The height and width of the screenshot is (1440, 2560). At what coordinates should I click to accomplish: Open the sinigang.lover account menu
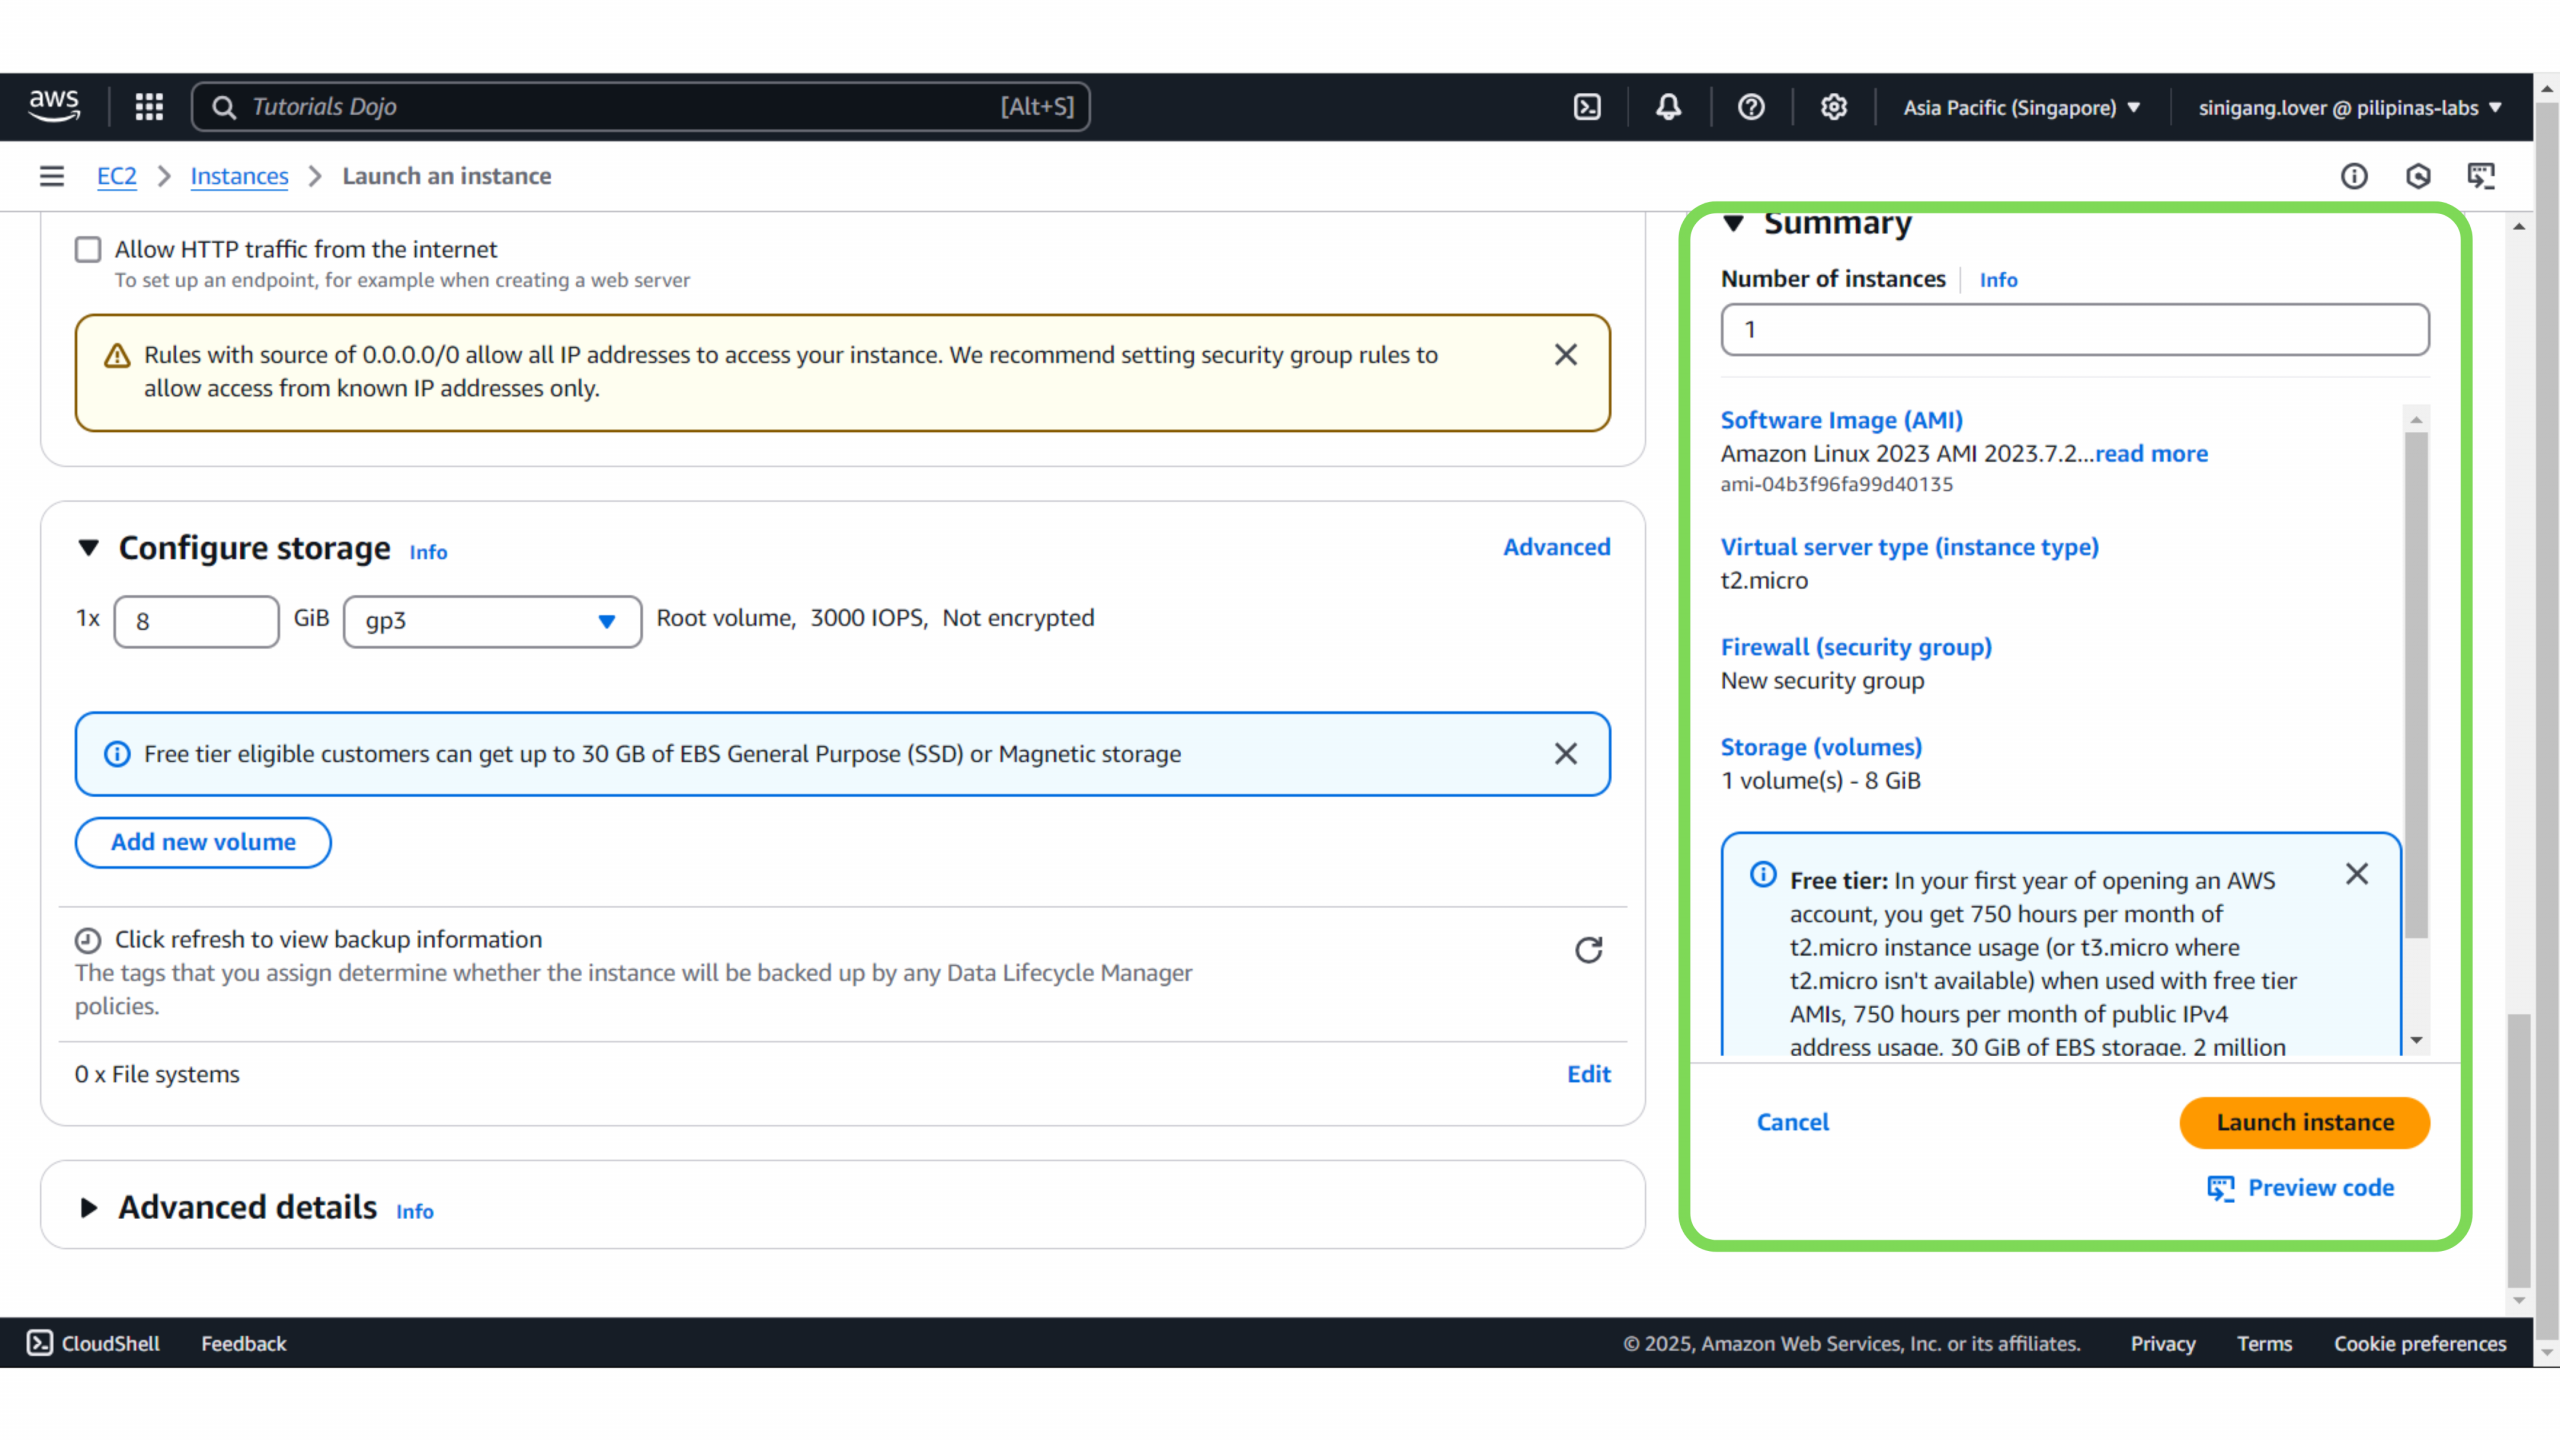click(x=2349, y=107)
